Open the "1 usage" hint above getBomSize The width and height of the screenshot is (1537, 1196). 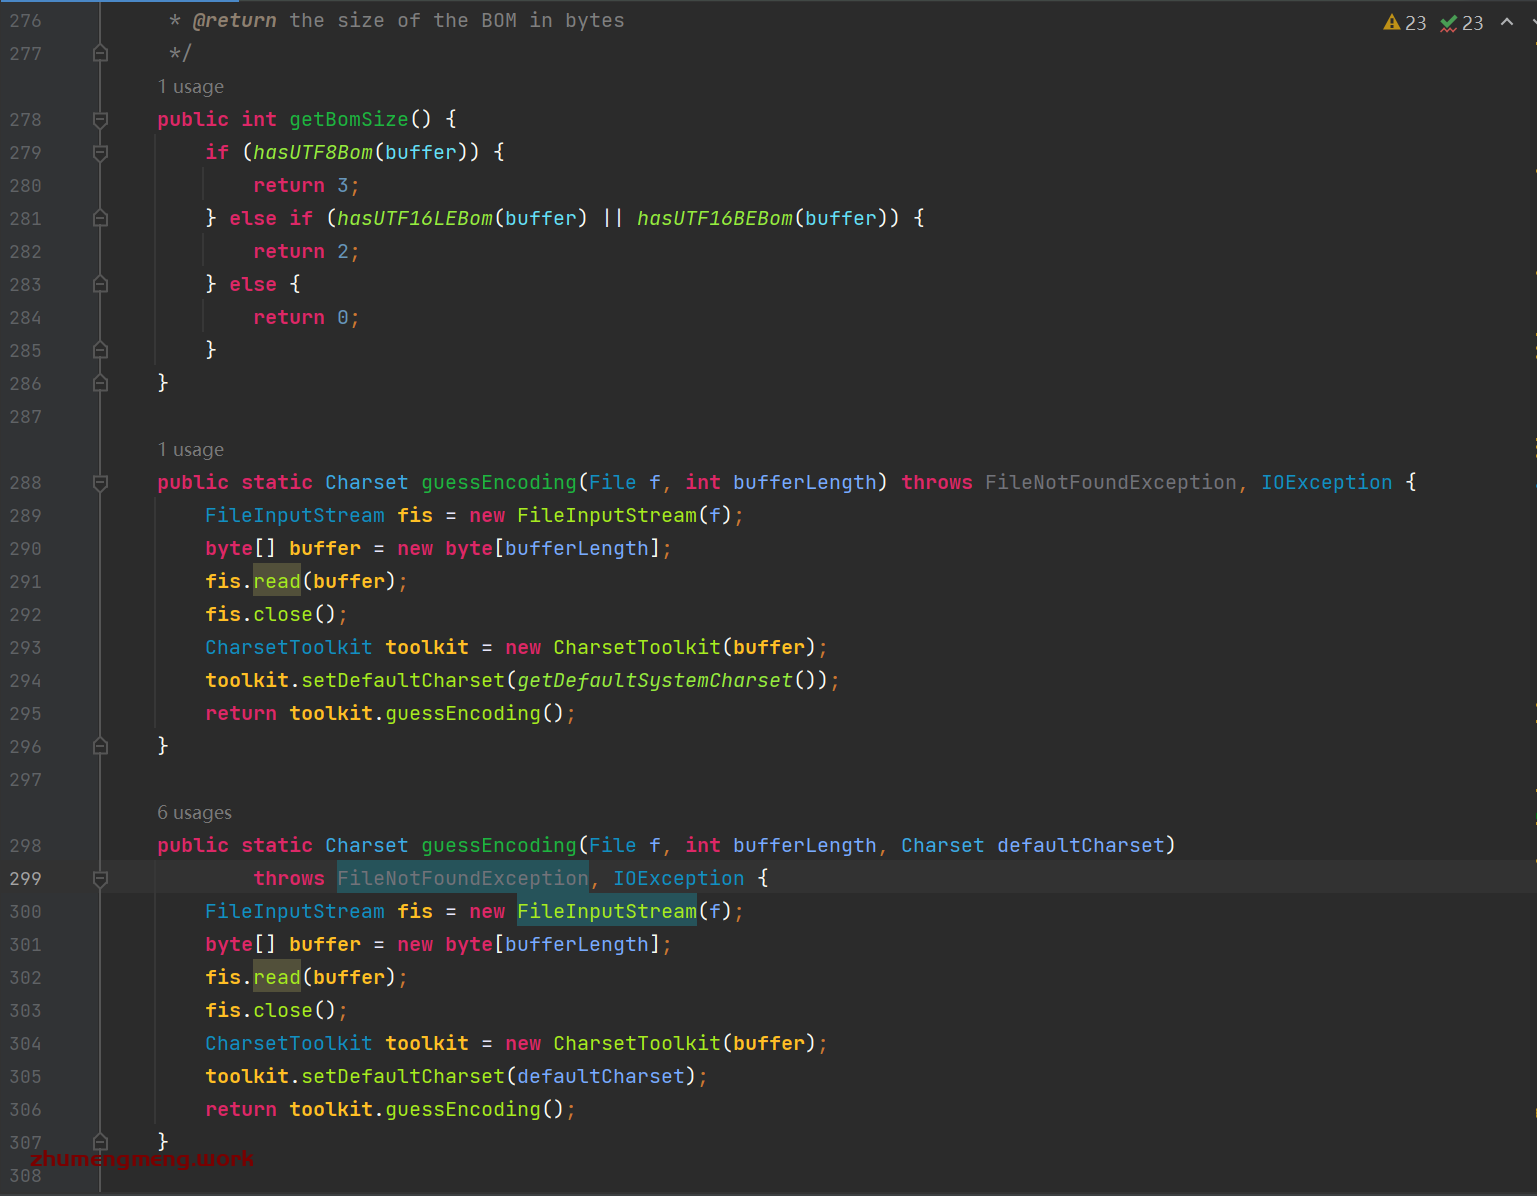coord(190,87)
